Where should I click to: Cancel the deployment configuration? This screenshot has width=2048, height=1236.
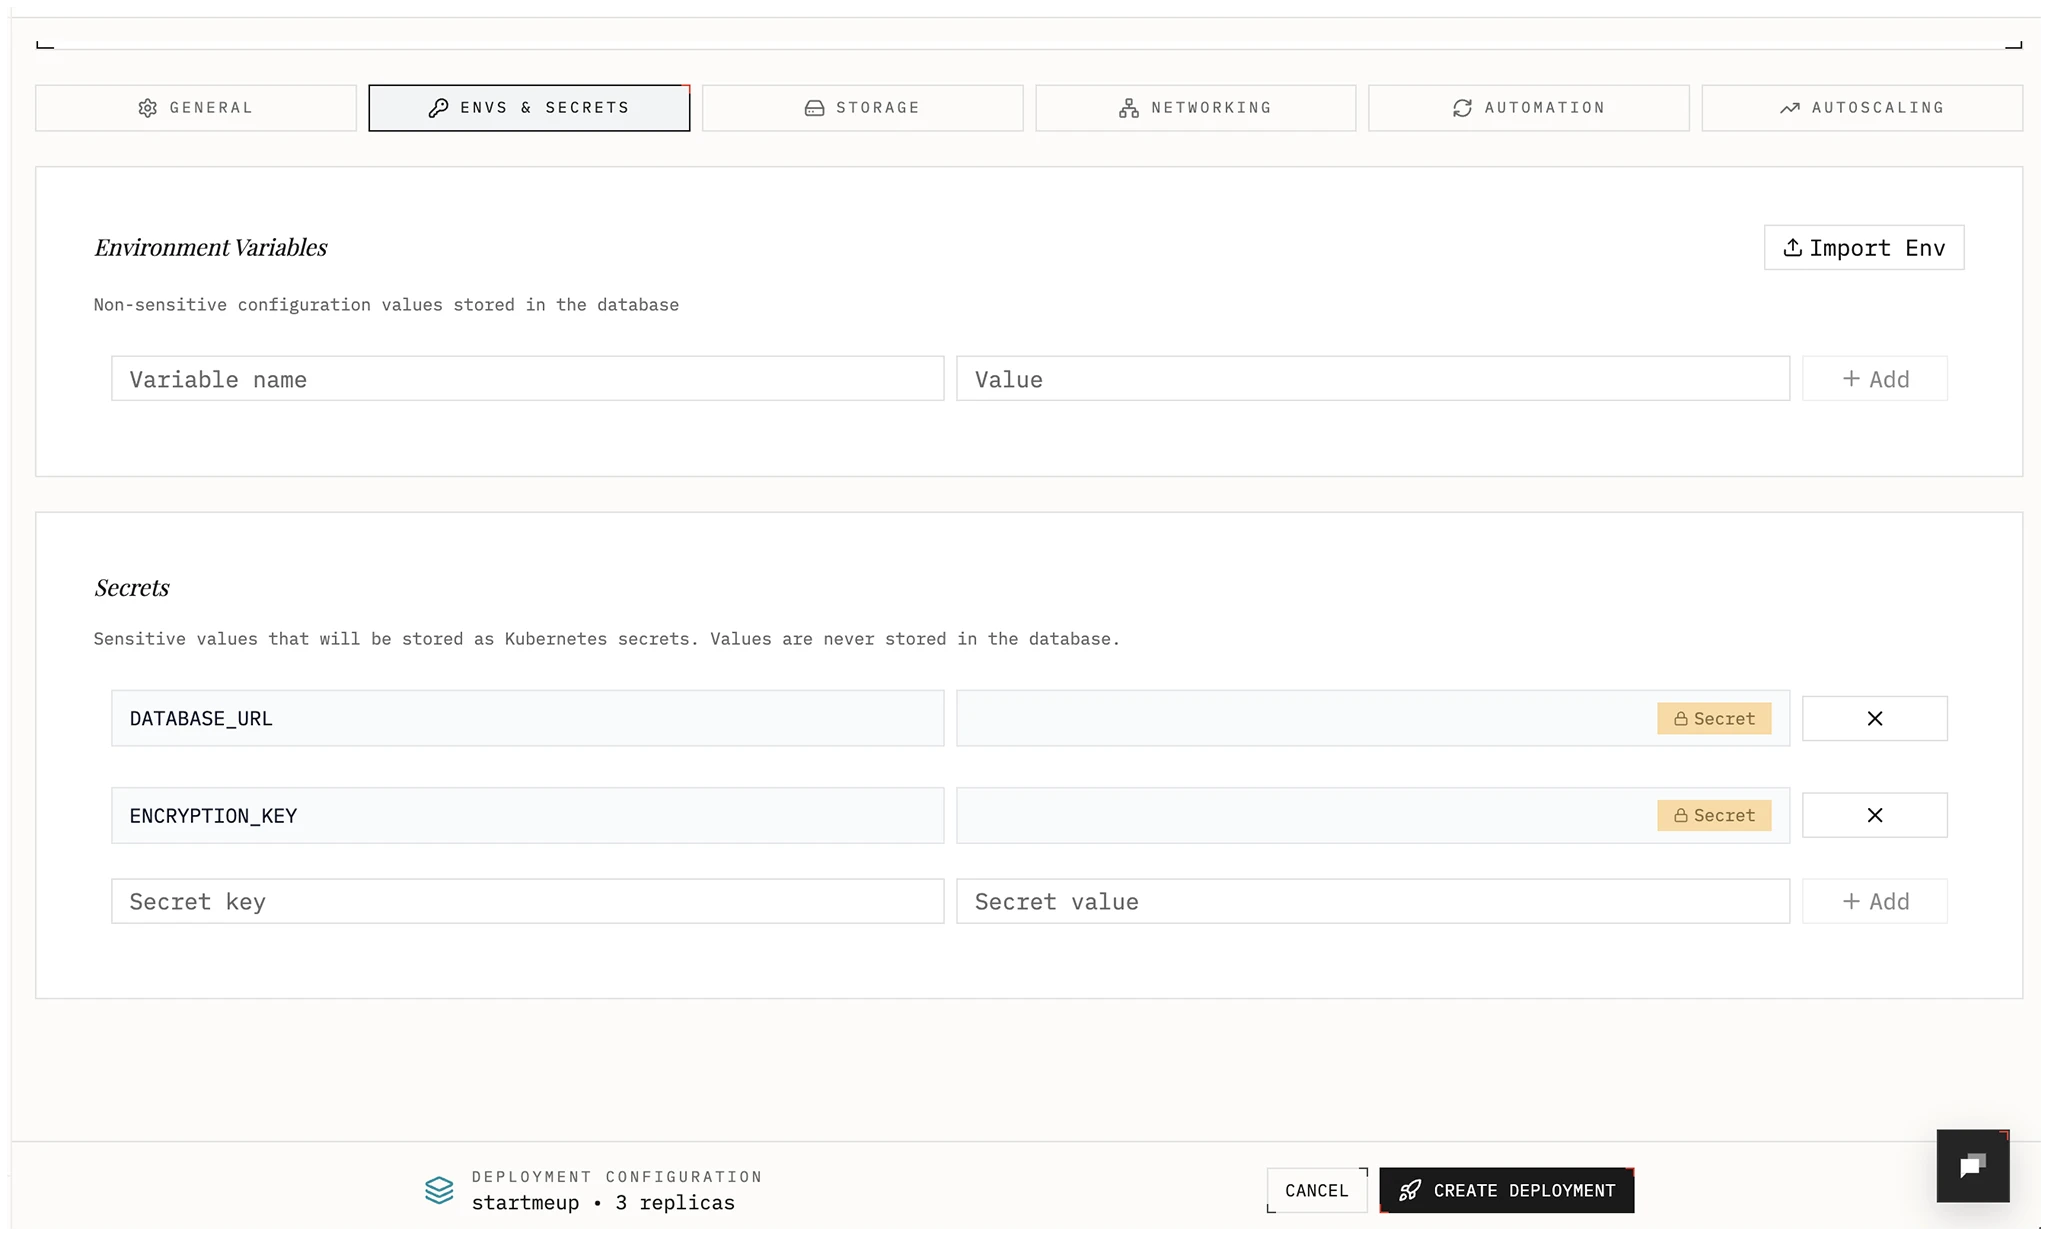(x=1316, y=1191)
